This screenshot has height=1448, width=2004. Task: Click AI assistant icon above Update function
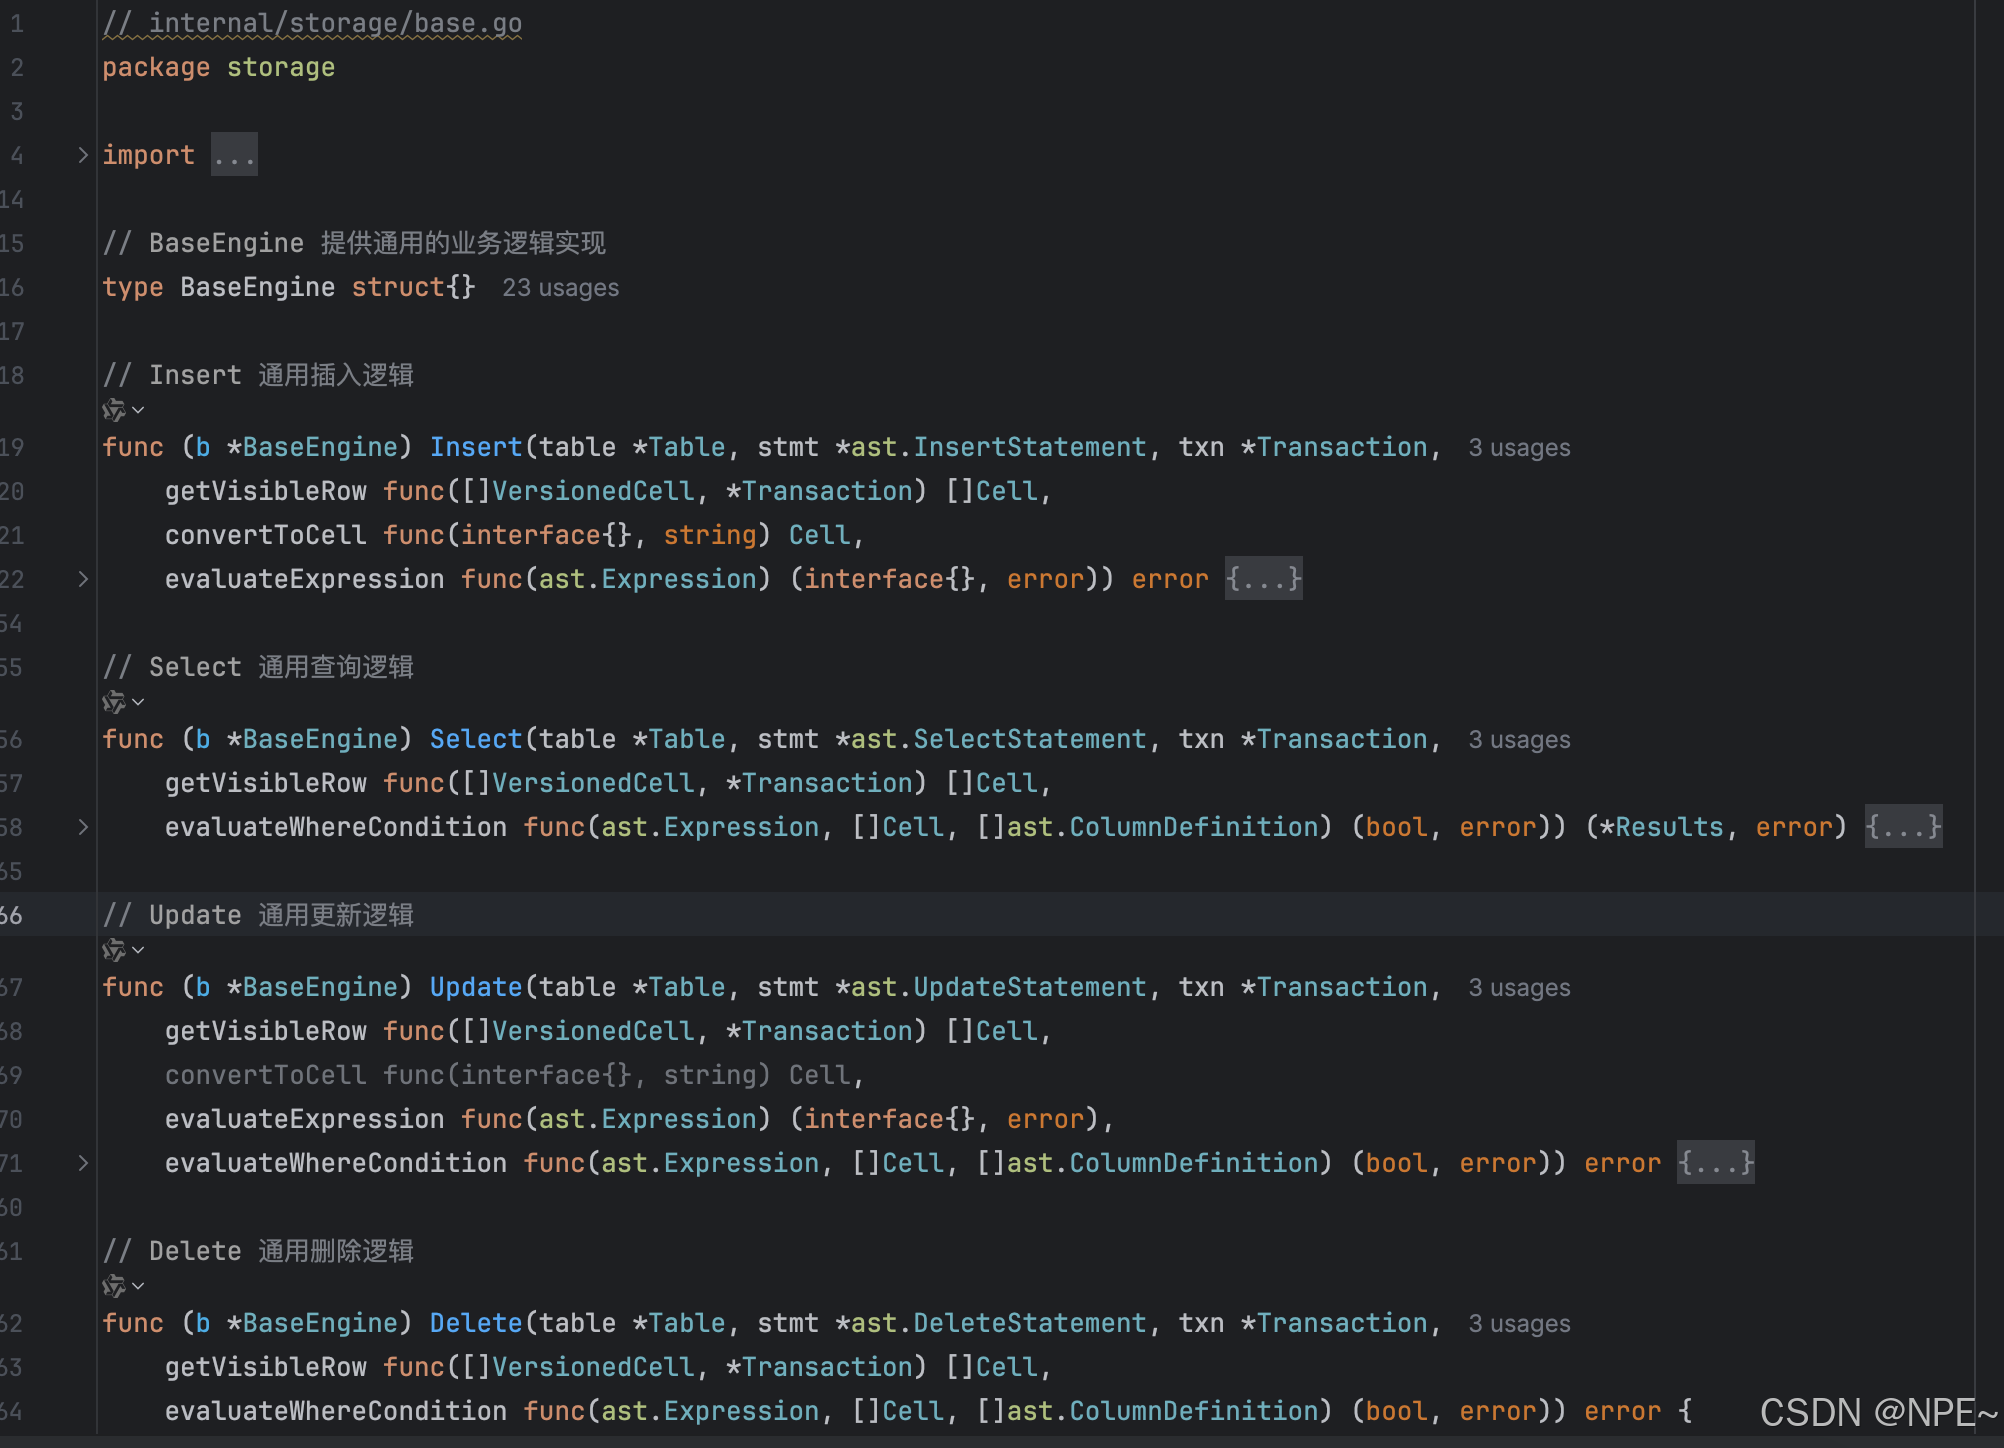point(114,950)
